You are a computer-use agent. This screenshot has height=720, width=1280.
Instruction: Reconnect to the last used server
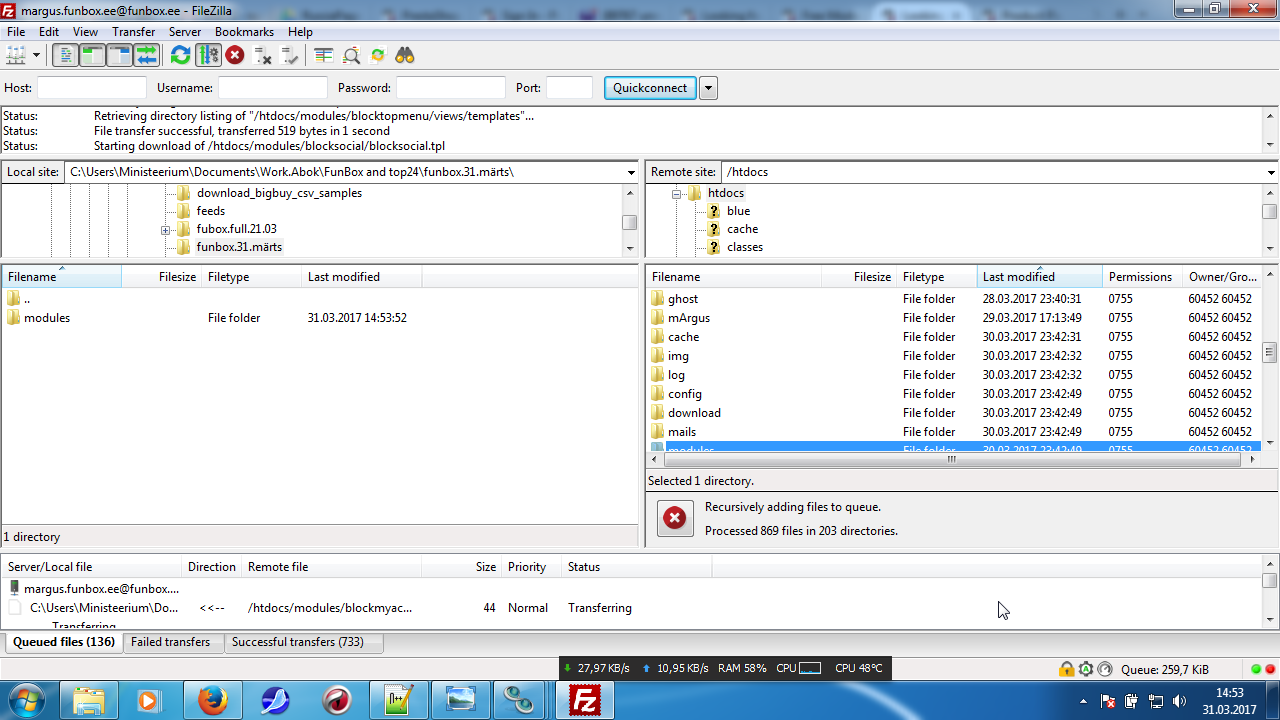[x=289, y=55]
